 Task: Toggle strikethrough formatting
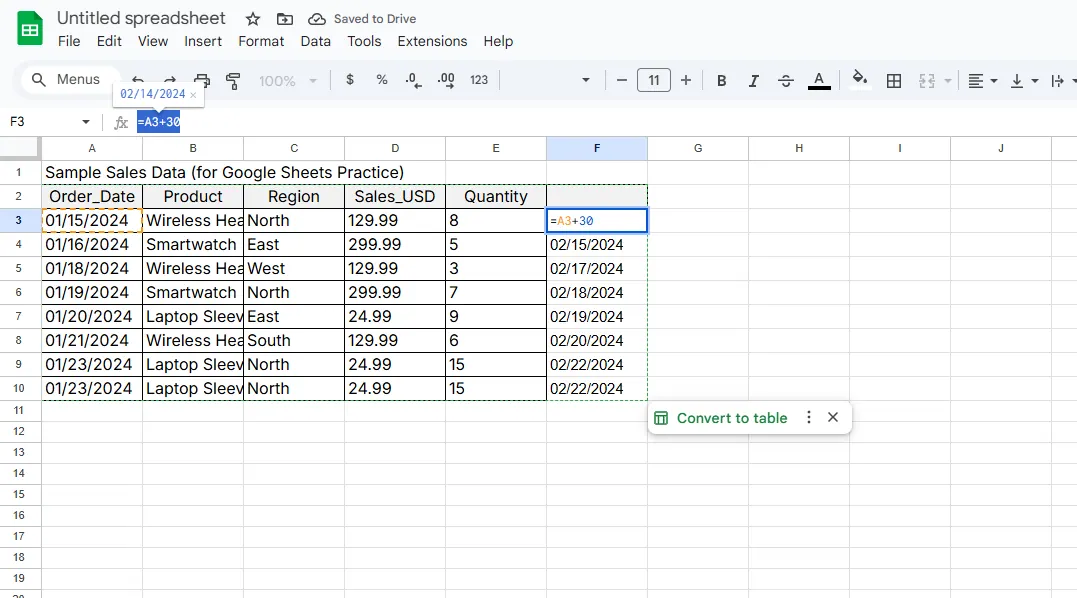click(785, 80)
